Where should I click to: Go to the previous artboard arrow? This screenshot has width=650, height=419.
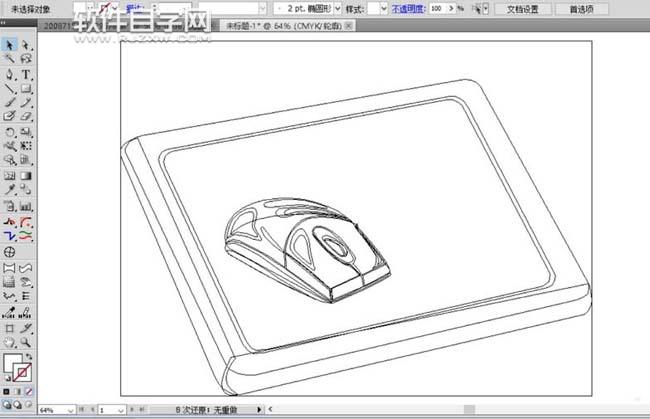[92, 409]
